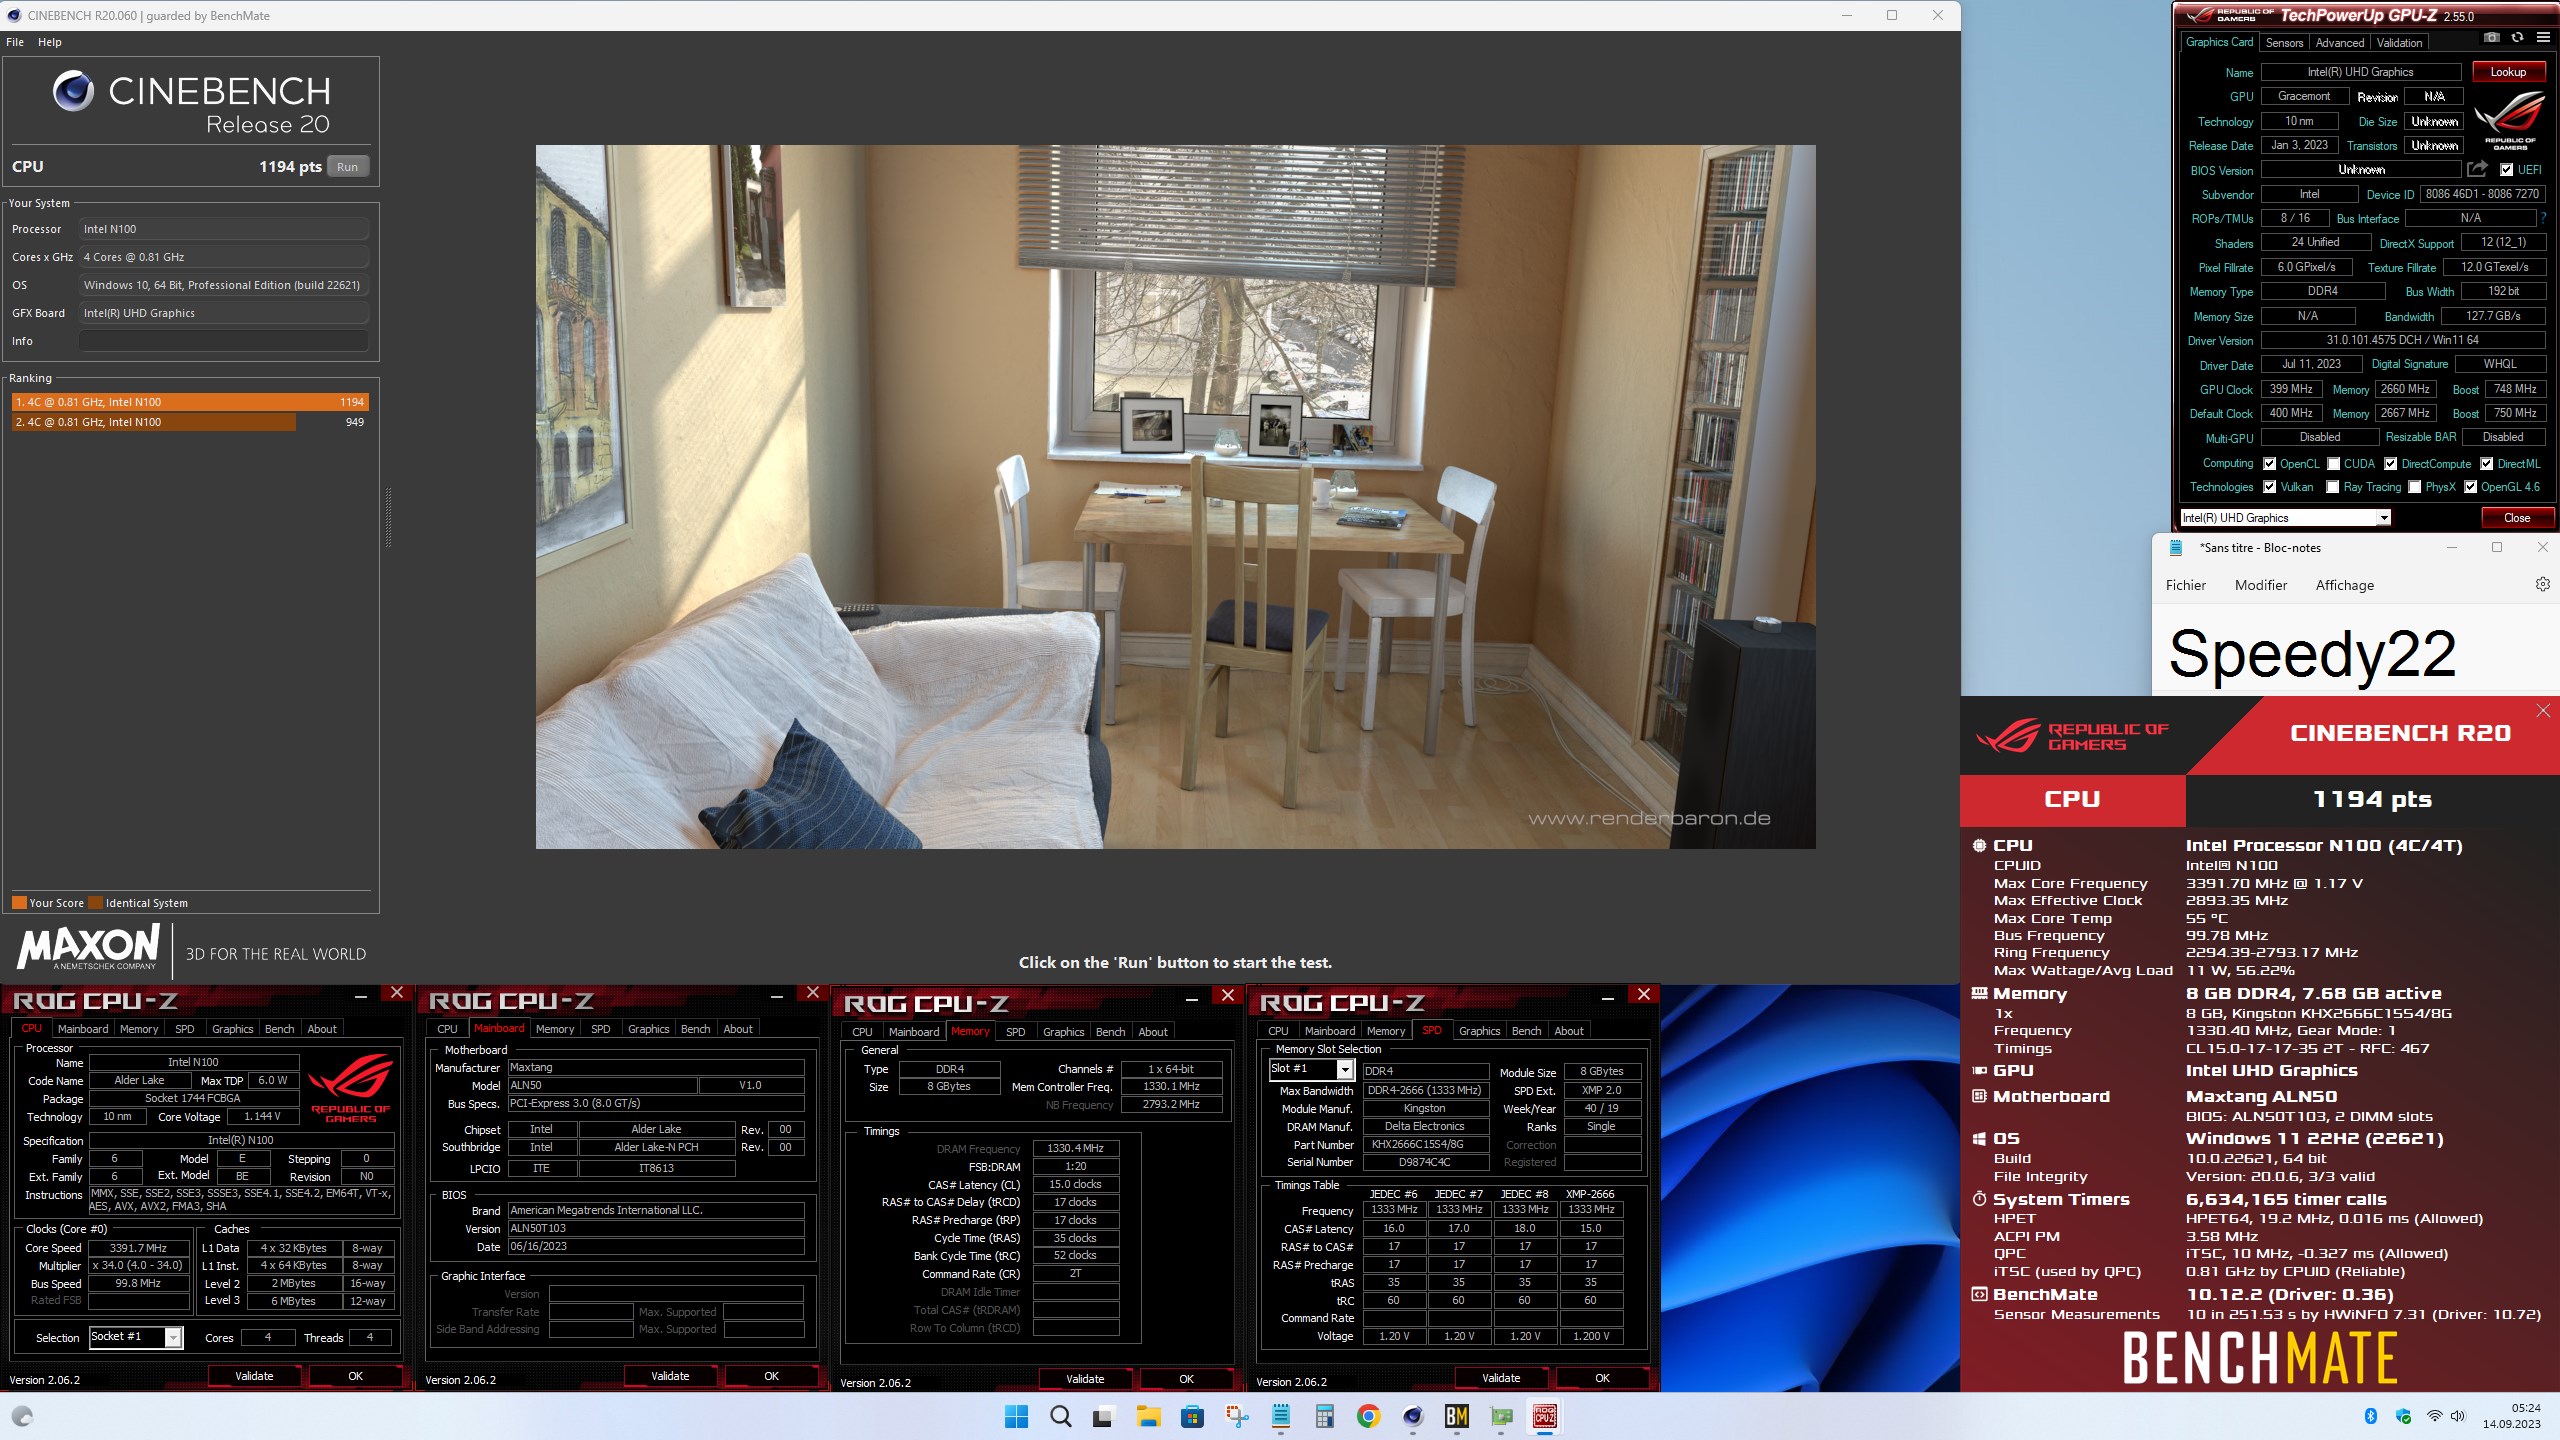
Task: Switch to BenchMate via taskbar BM icon
Action: [1457, 1416]
